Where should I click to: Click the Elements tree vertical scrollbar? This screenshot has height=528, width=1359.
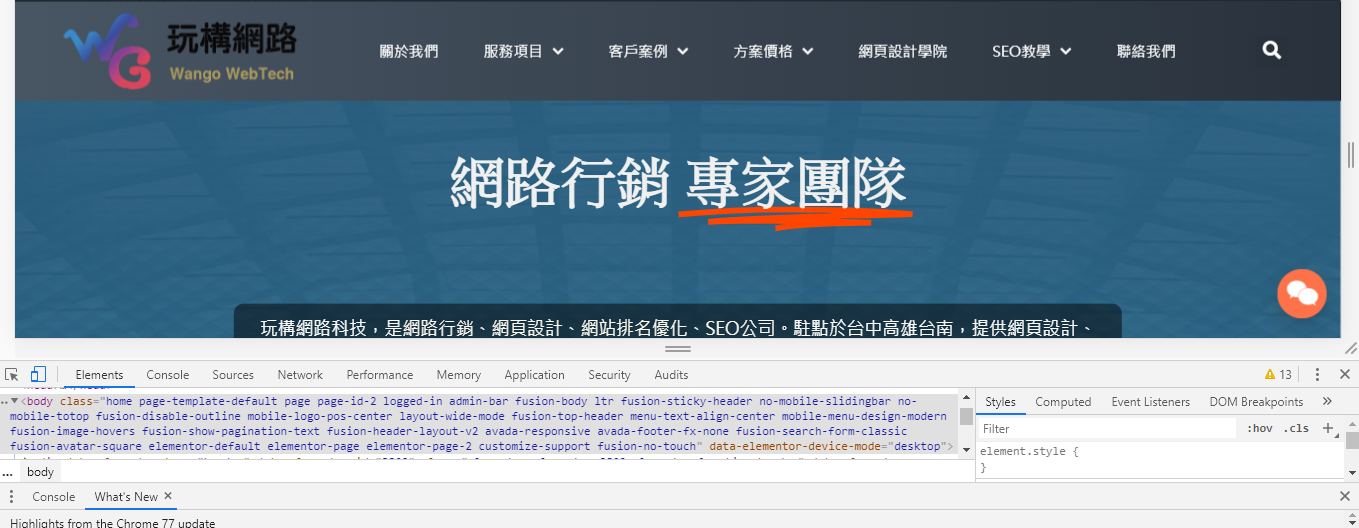pos(966,424)
